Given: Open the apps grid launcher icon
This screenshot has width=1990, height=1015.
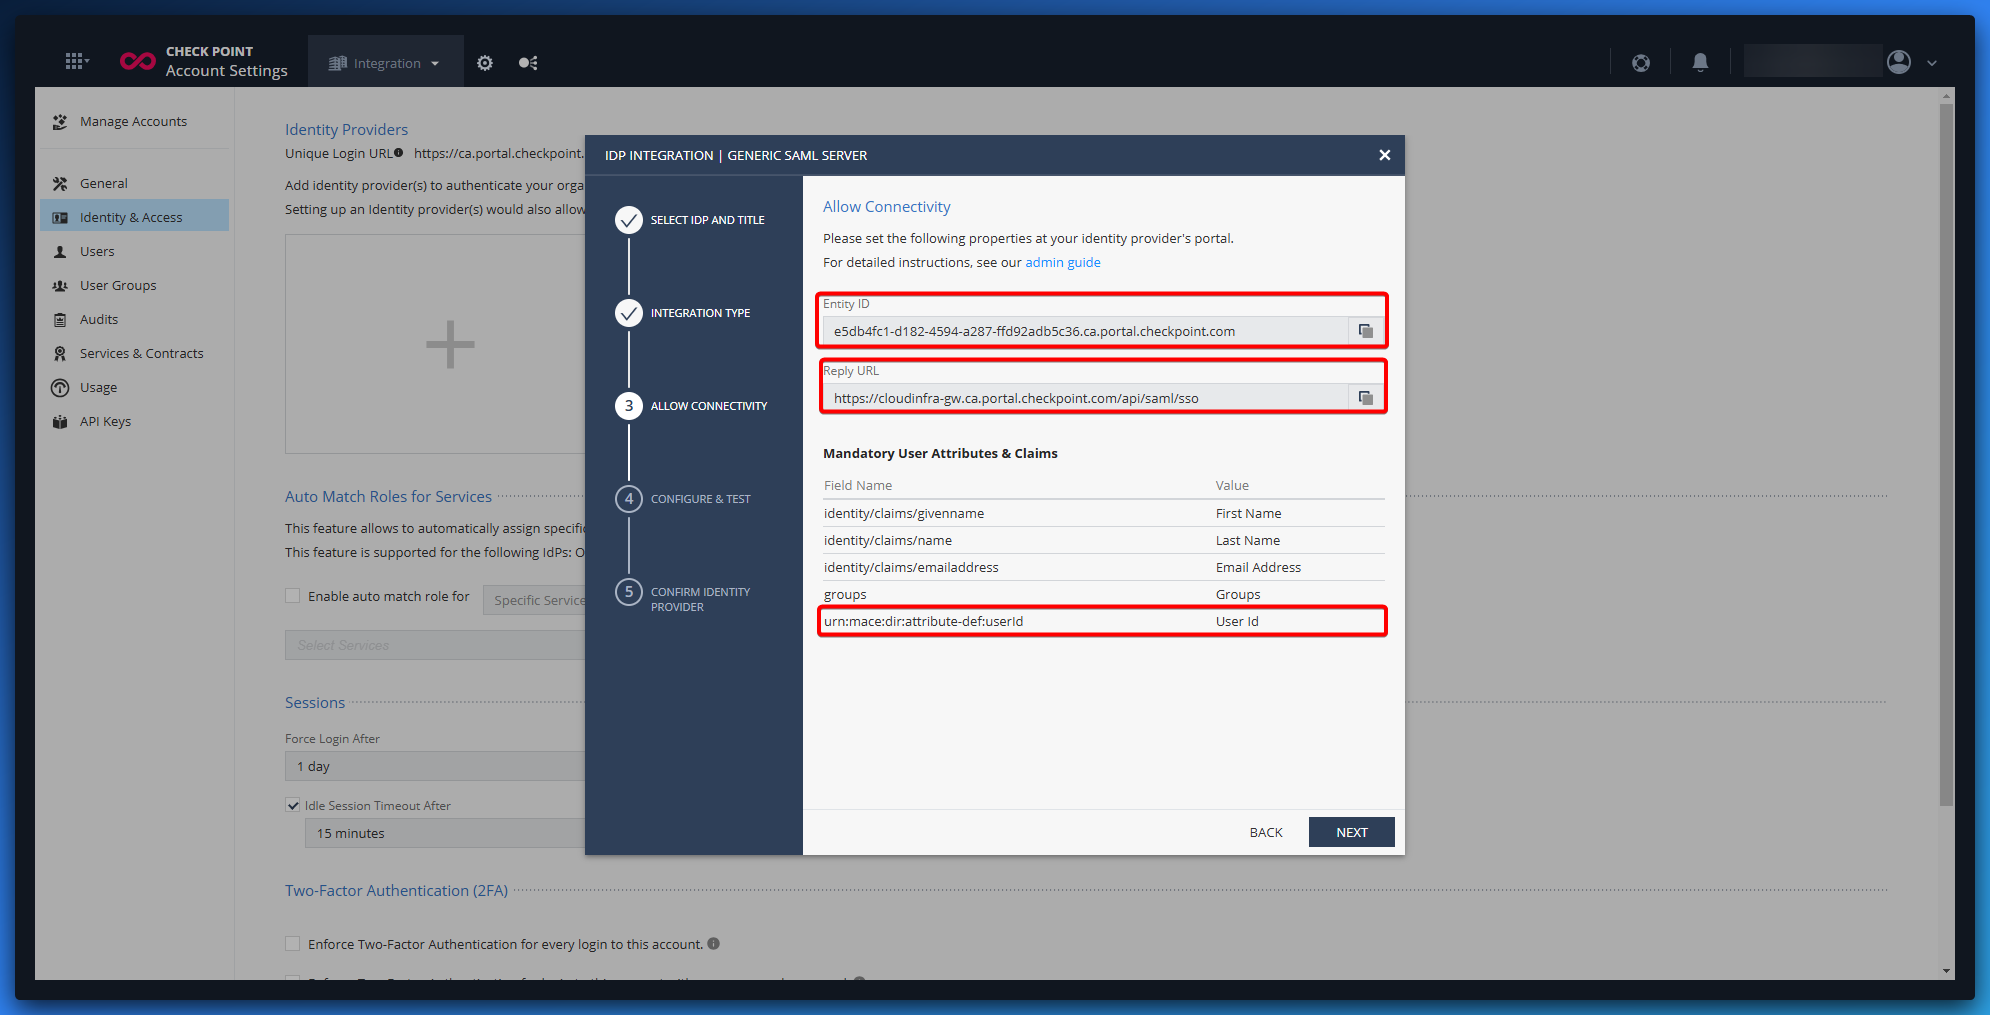Looking at the screenshot, I should pos(76,62).
